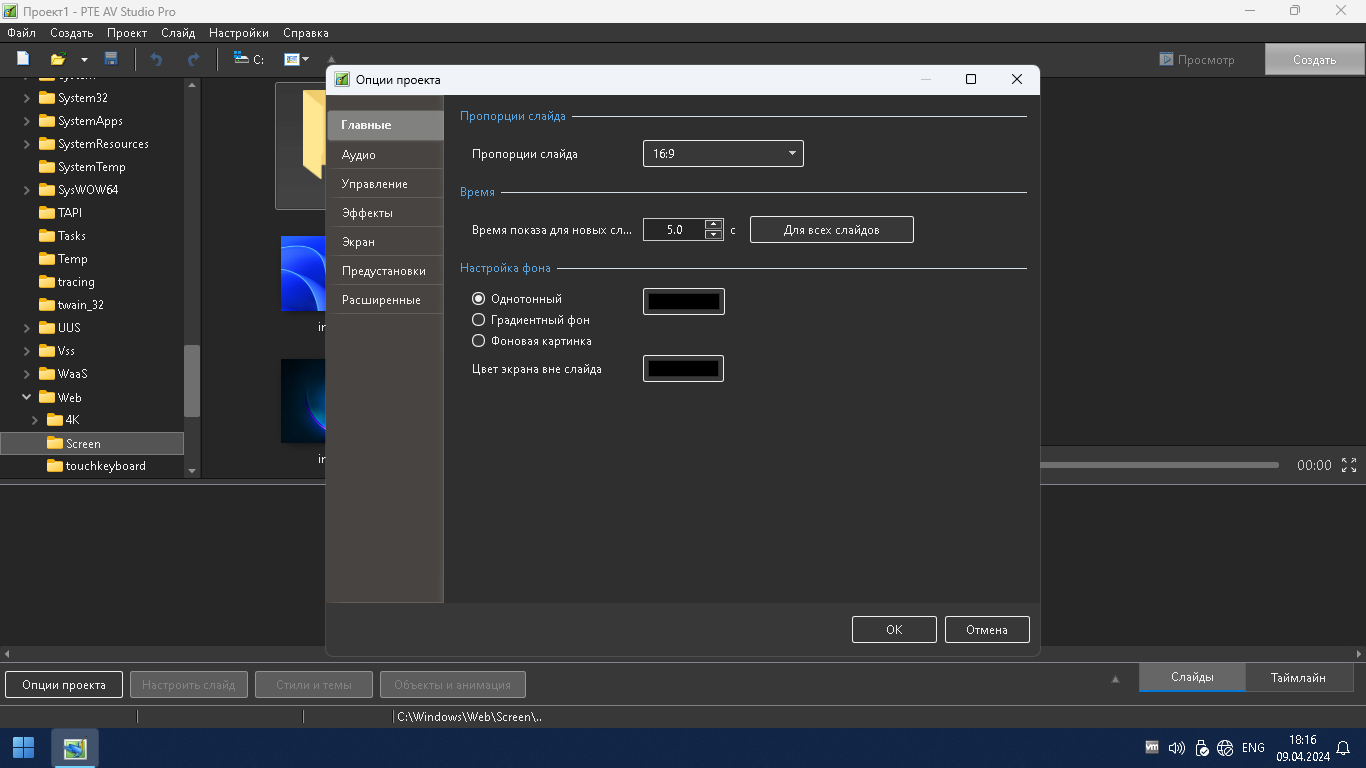This screenshot has height=768, width=1366.
Task: Switch to the Аудио options tab
Action: (359, 155)
